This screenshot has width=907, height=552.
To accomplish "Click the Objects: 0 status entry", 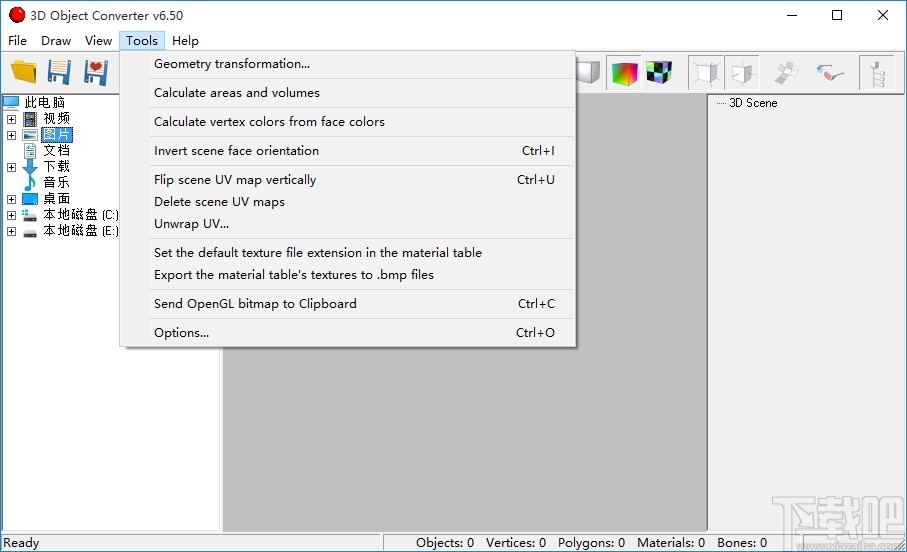I will 445,543.
